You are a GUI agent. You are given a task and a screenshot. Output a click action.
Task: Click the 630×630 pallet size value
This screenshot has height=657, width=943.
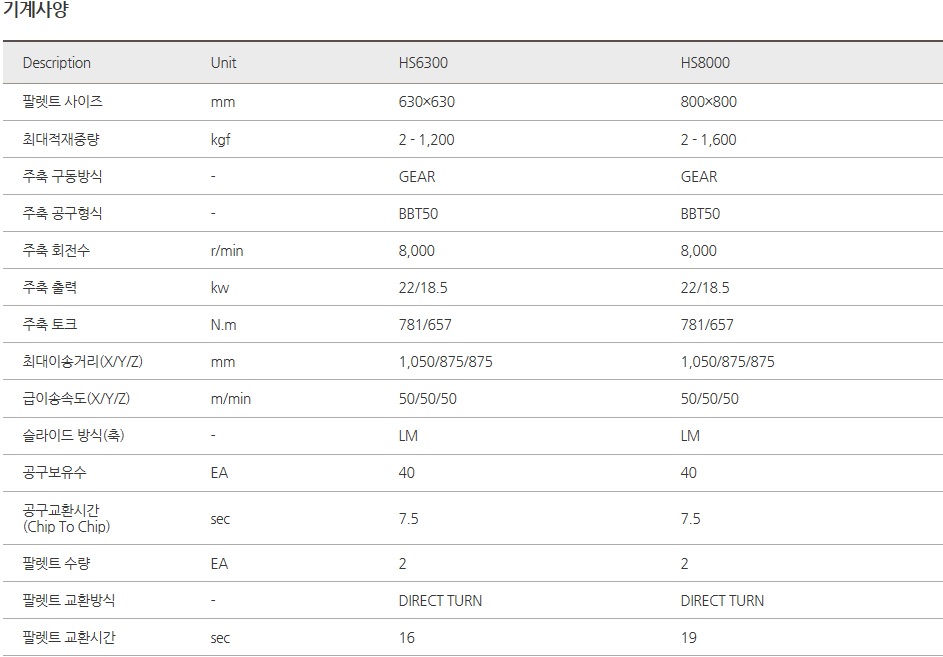[427, 102]
